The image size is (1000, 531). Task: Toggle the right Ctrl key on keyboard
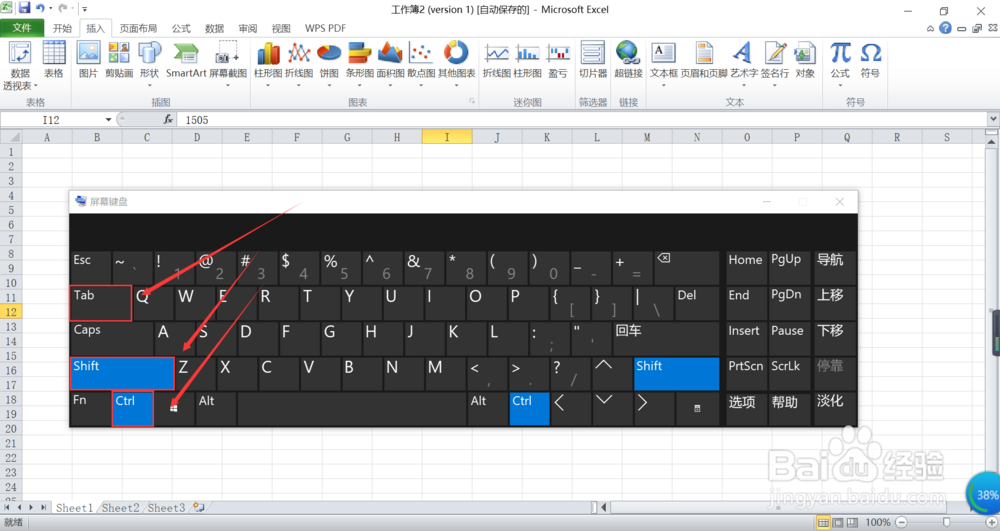(x=529, y=409)
